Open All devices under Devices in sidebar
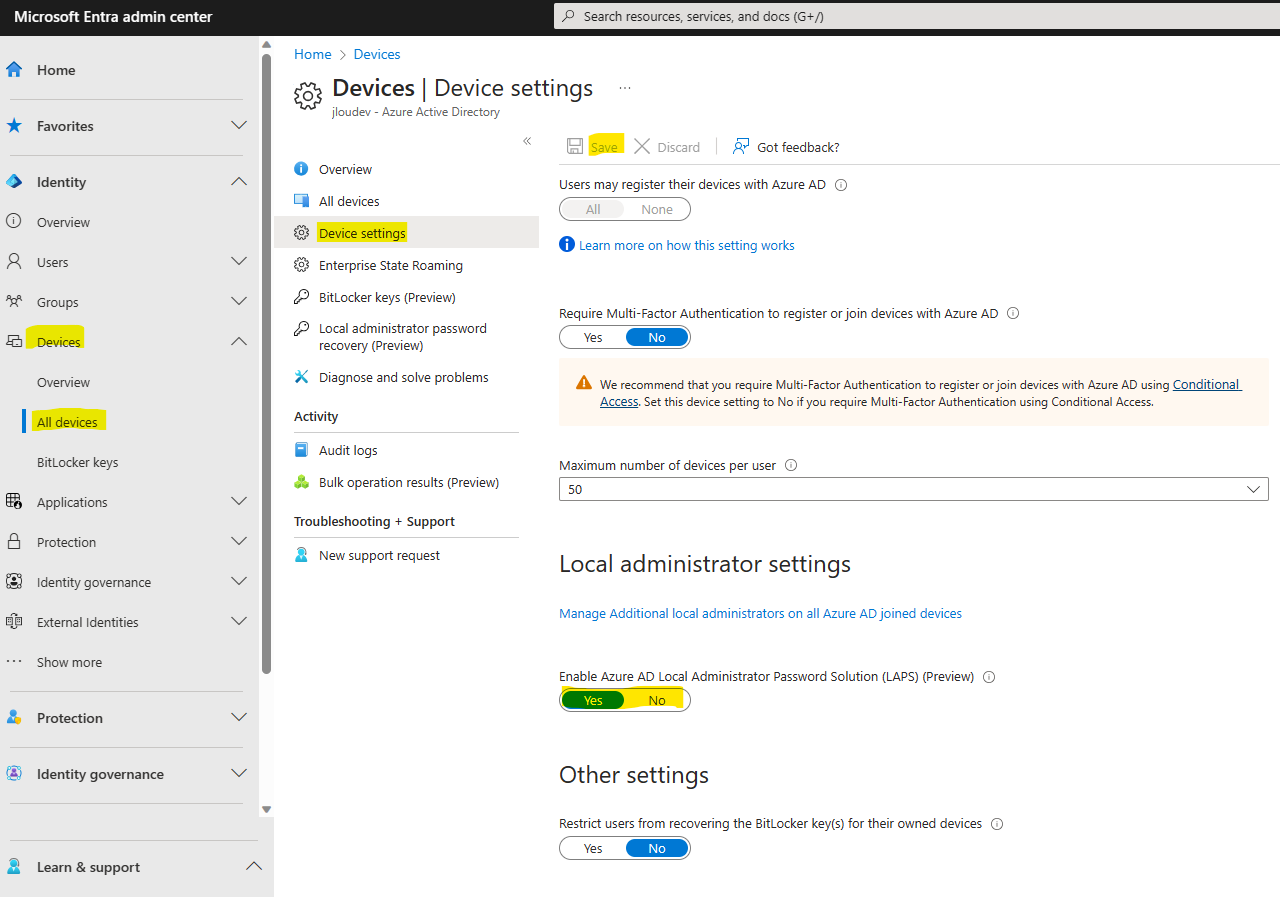 pos(67,422)
